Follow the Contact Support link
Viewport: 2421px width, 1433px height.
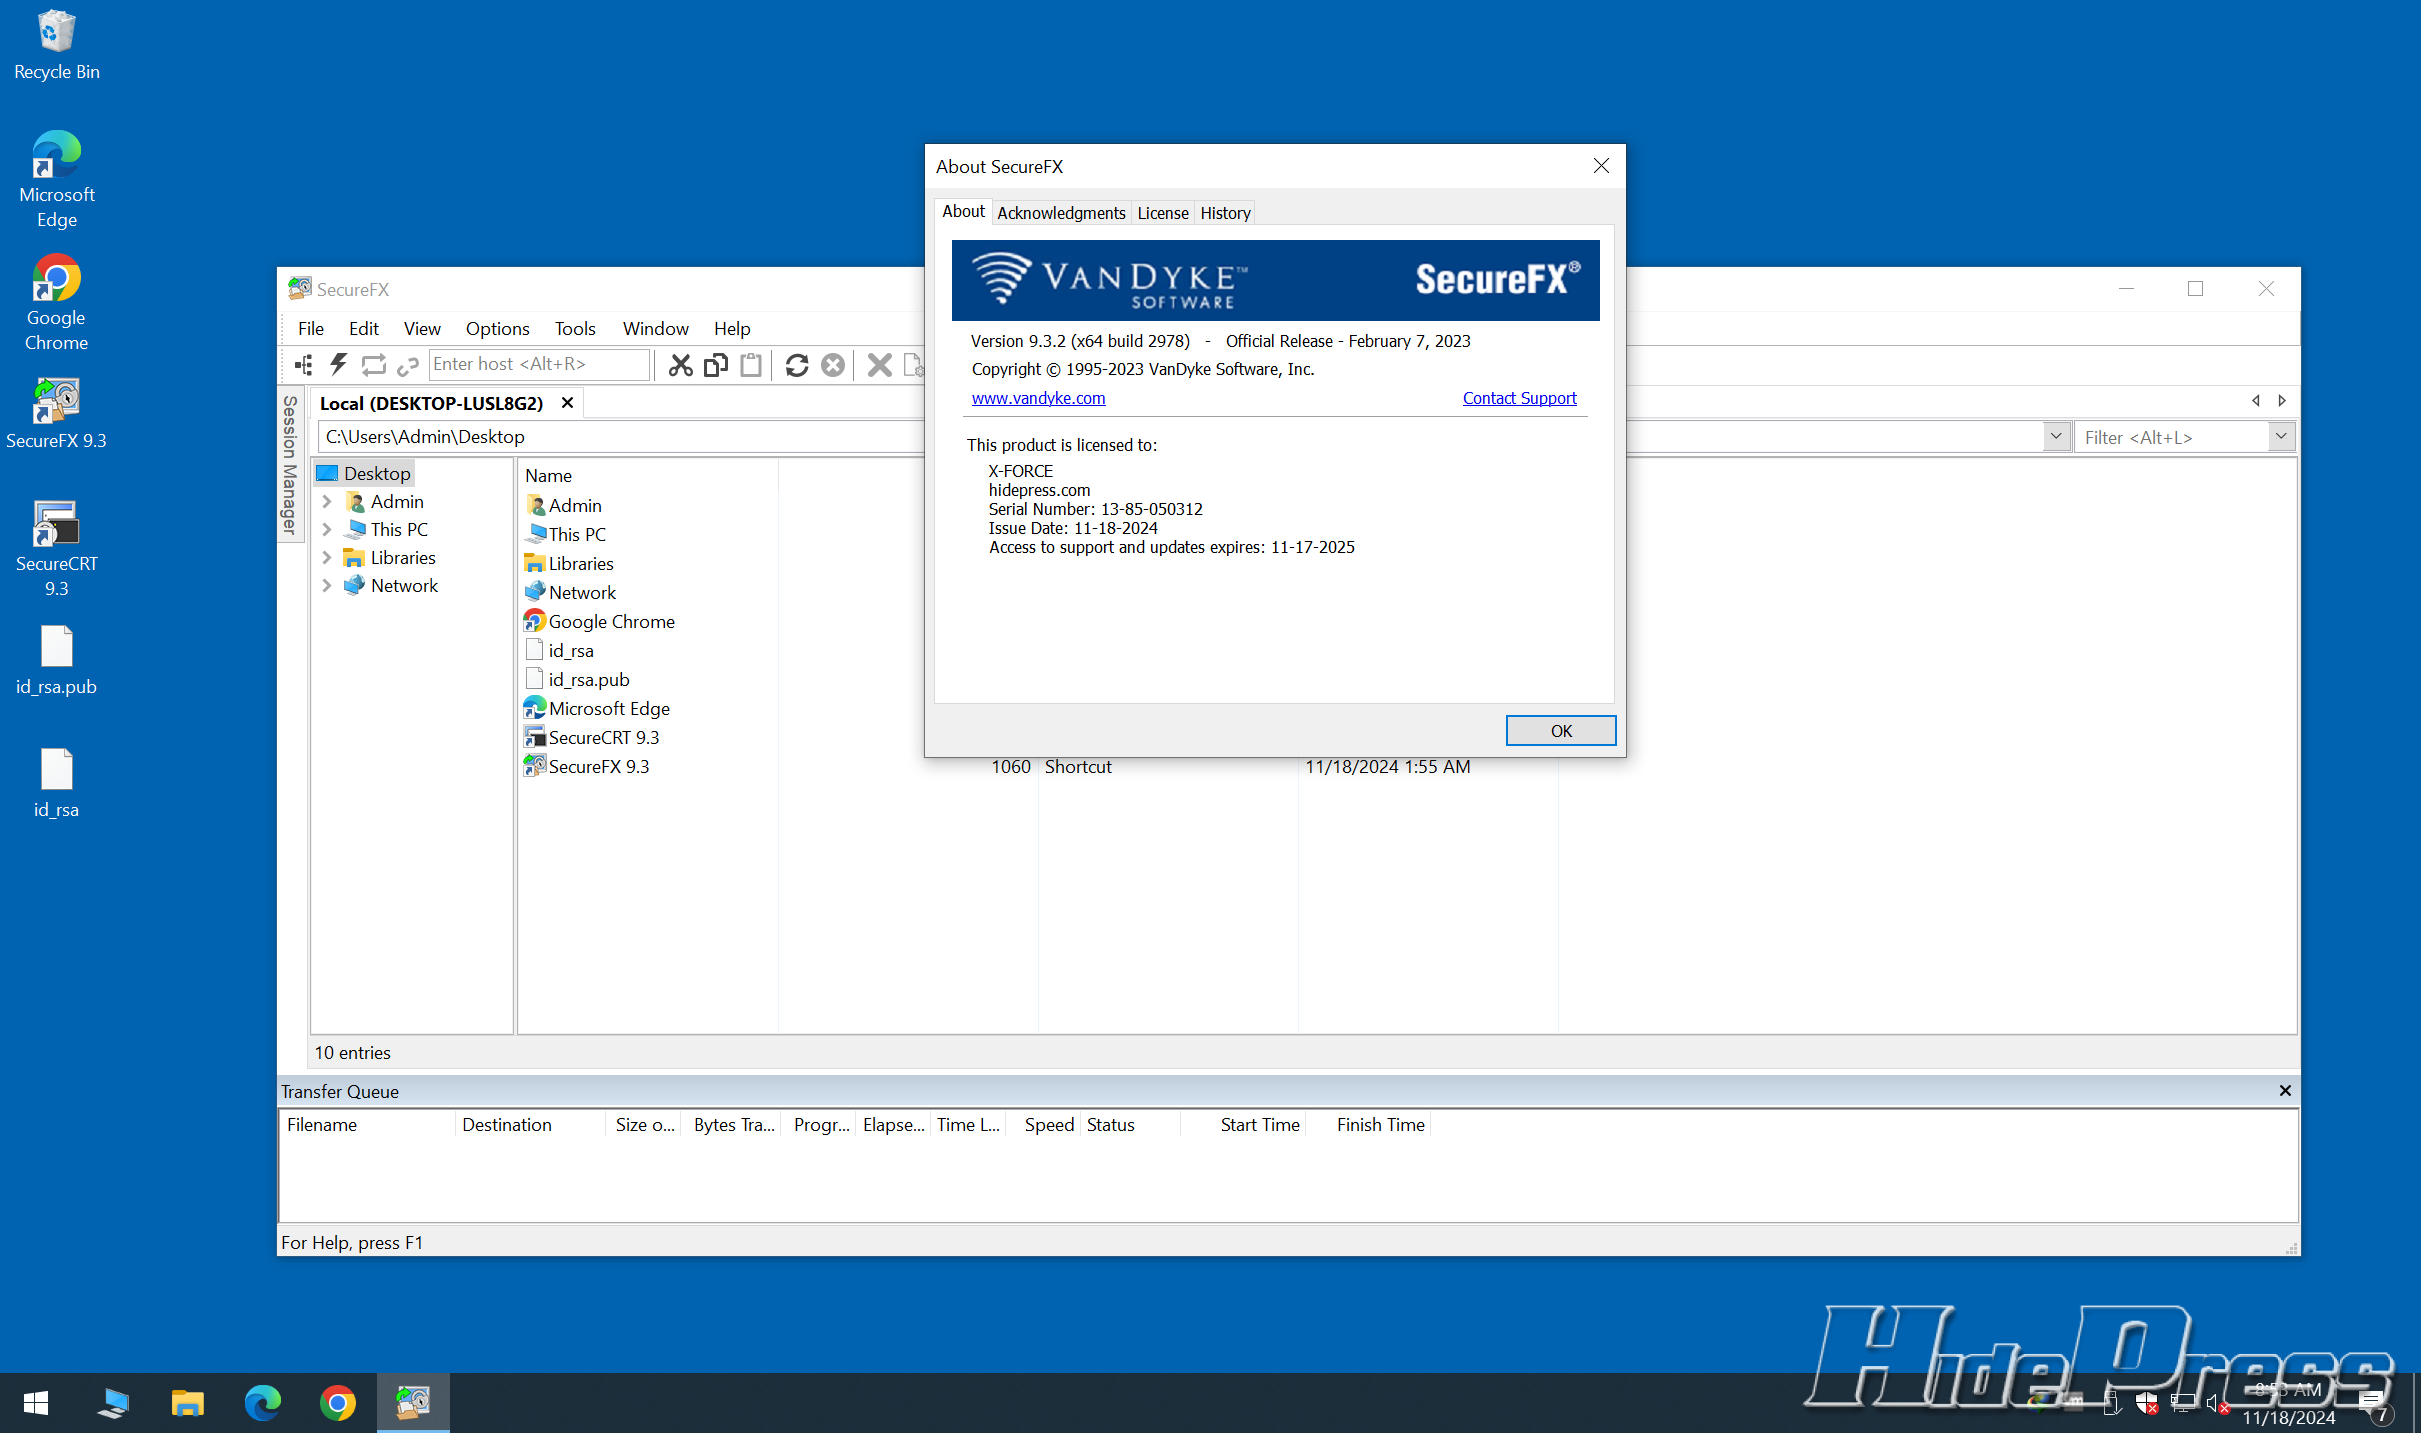click(x=1519, y=398)
